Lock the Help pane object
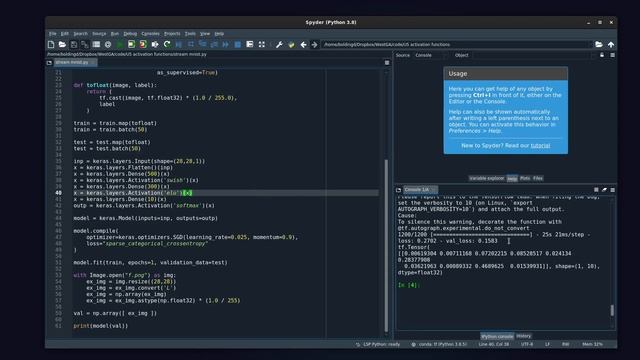 602,55
